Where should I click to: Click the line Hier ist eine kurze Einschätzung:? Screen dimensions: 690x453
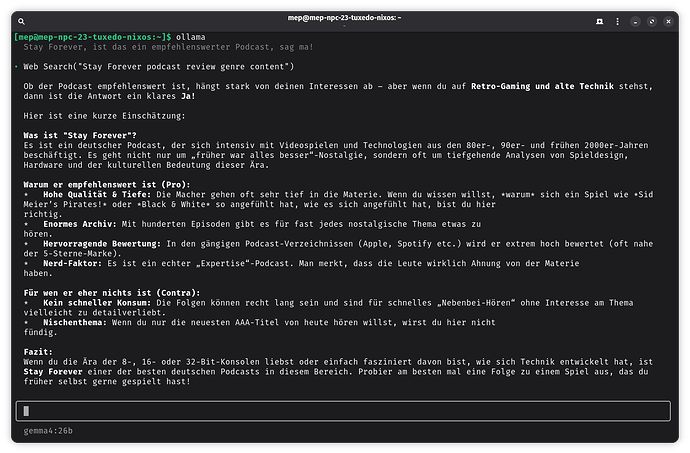(104, 116)
